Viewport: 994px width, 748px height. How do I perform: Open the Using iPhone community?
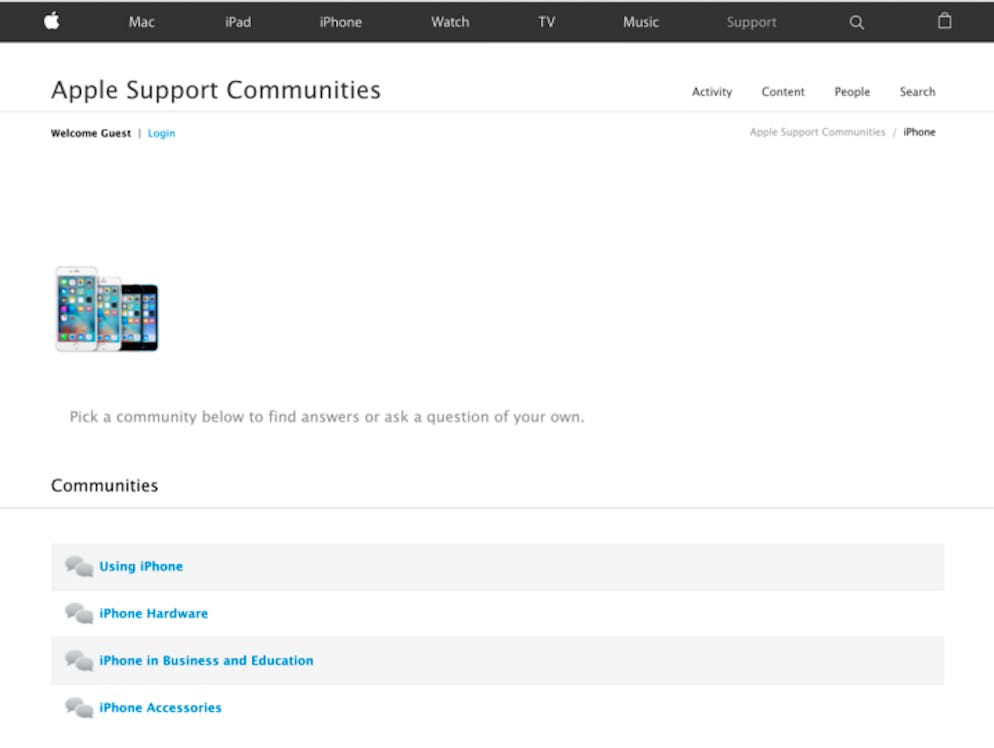pyautogui.click(x=141, y=566)
